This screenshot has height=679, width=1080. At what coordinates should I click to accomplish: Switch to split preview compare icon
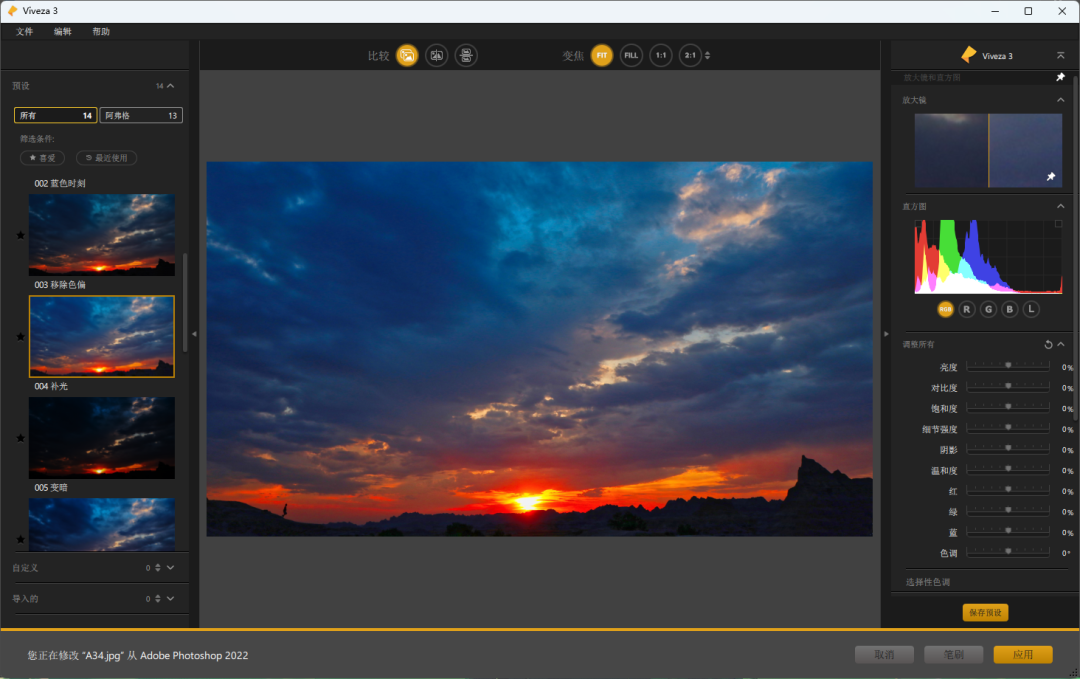[x=436, y=56]
